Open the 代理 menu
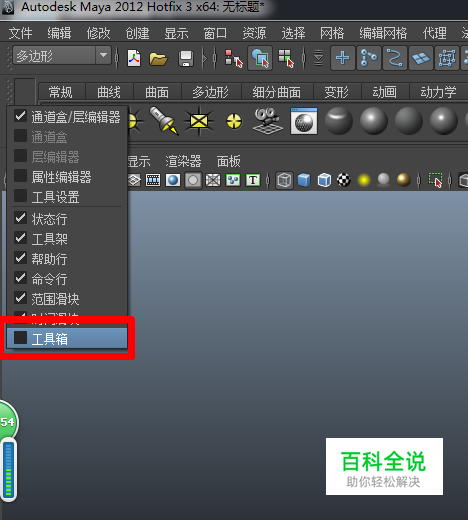This screenshot has height=520, width=468. 435,33
